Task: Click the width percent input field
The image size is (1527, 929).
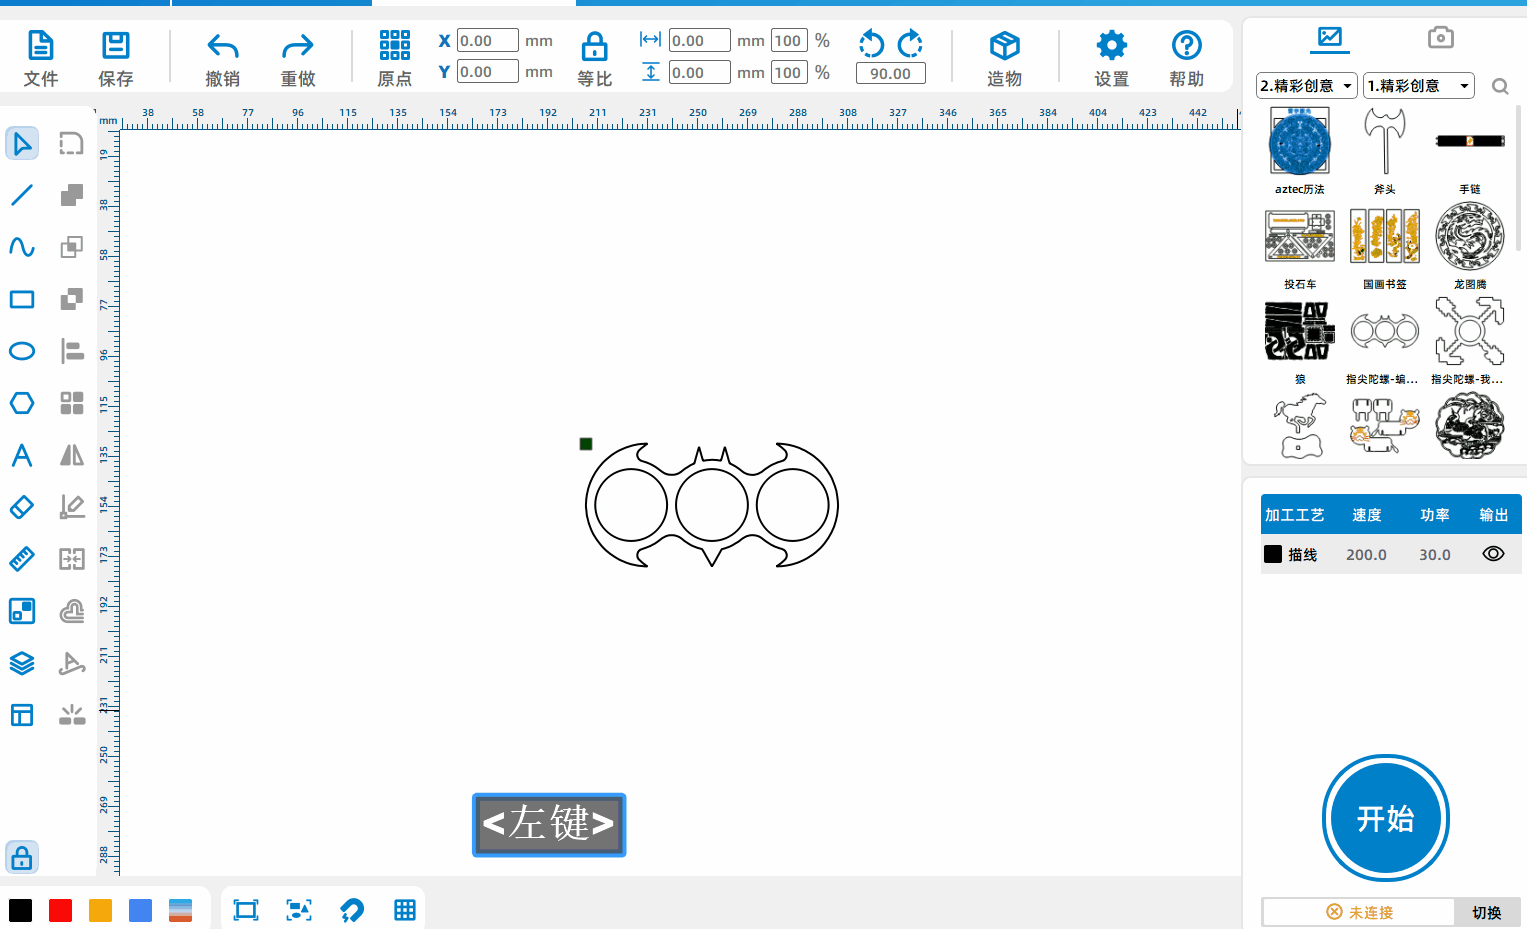Action: coord(789,41)
